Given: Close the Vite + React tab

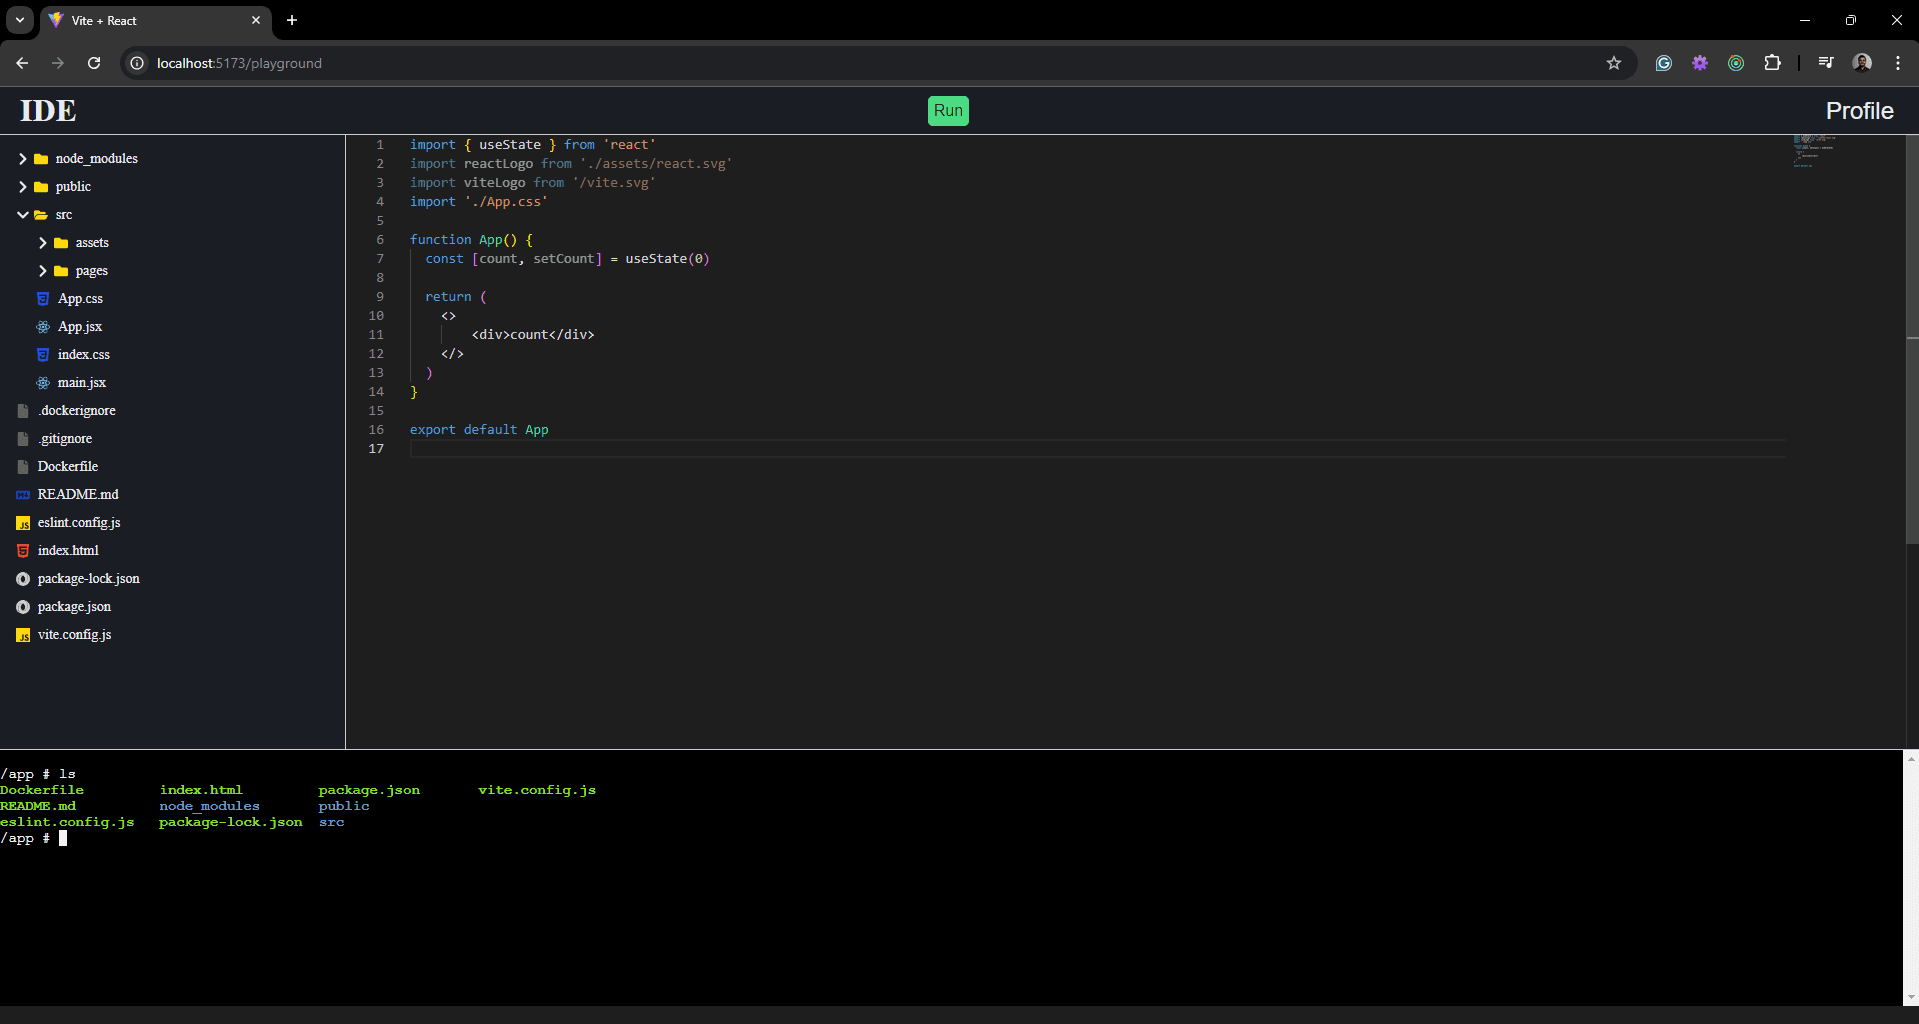Looking at the screenshot, I should click(256, 20).
